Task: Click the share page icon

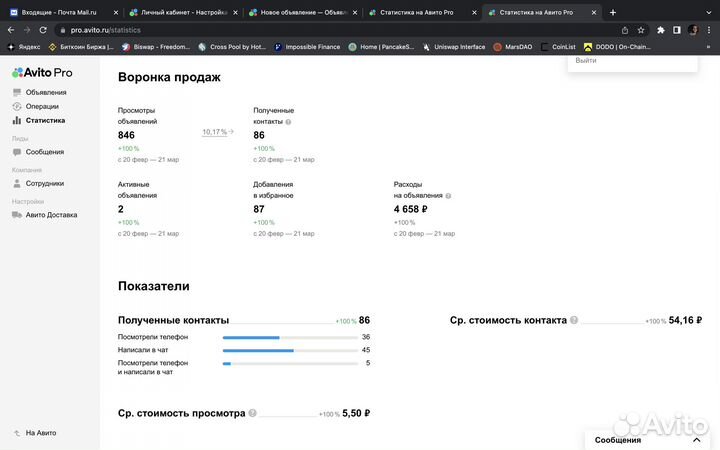Action: tap(624, 30)
